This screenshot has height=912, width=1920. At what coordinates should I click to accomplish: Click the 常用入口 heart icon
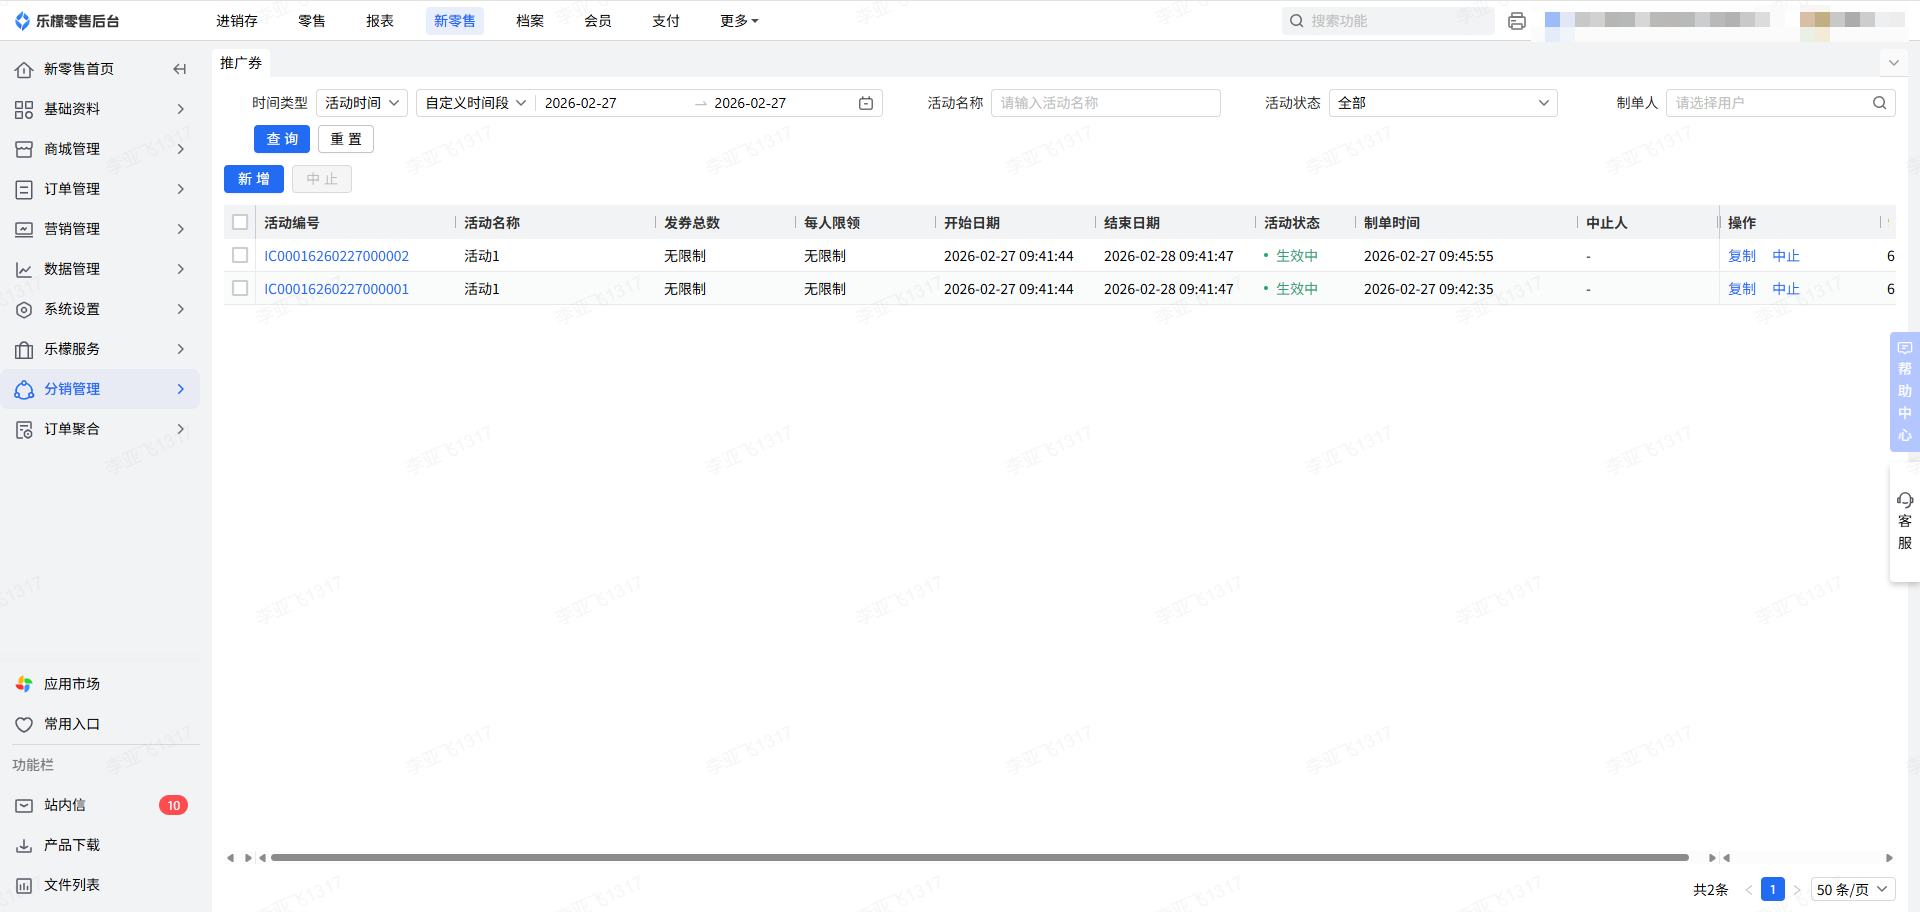point(24,724)
